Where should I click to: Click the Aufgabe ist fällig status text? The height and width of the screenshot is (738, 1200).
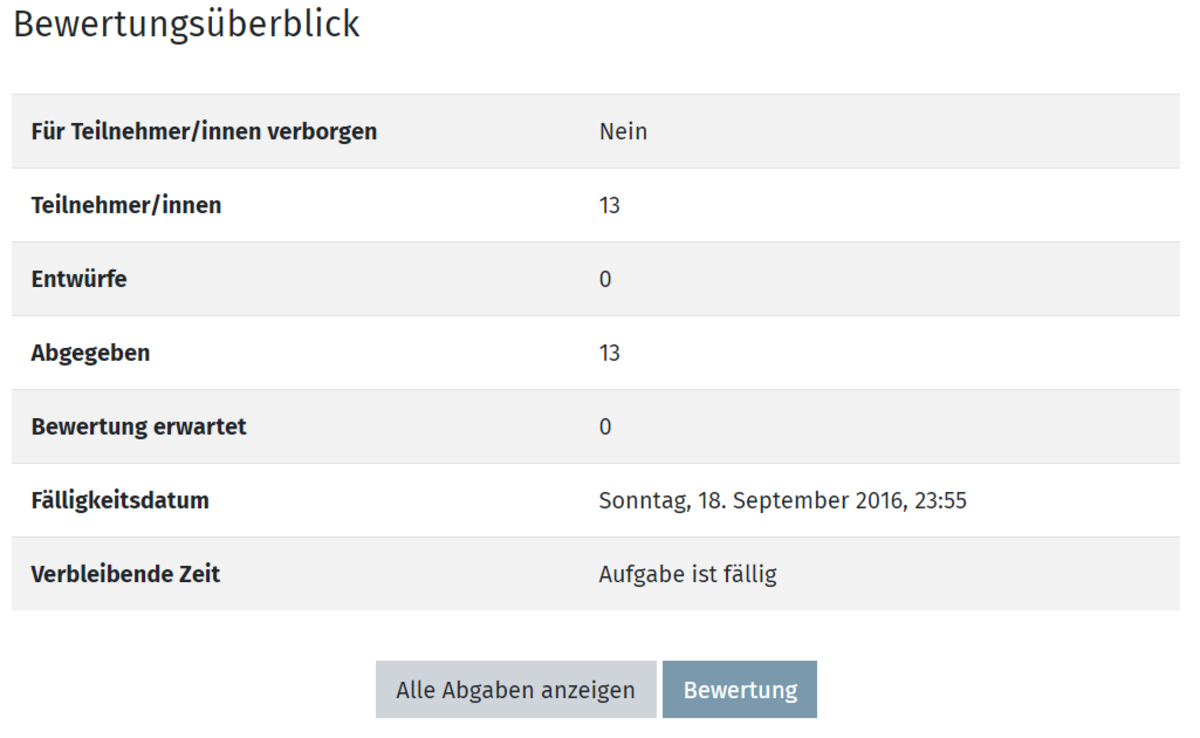coord(687,574)
